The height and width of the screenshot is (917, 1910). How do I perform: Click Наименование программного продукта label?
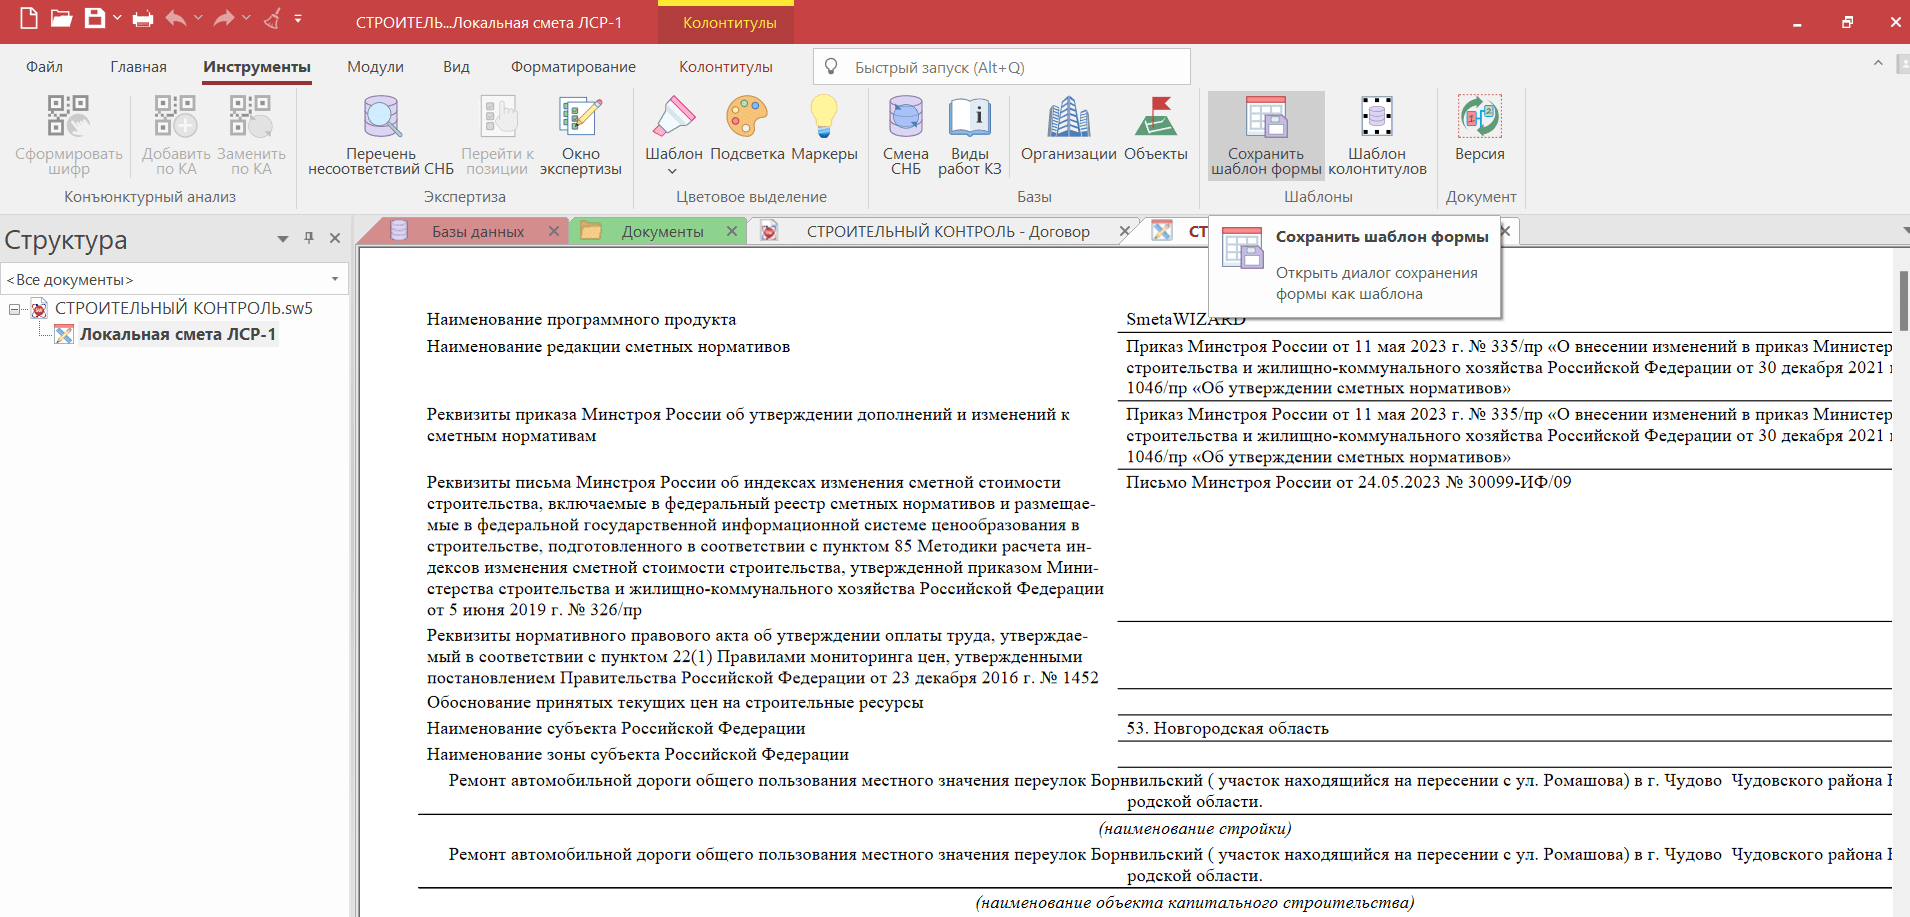tap(581, 319)
